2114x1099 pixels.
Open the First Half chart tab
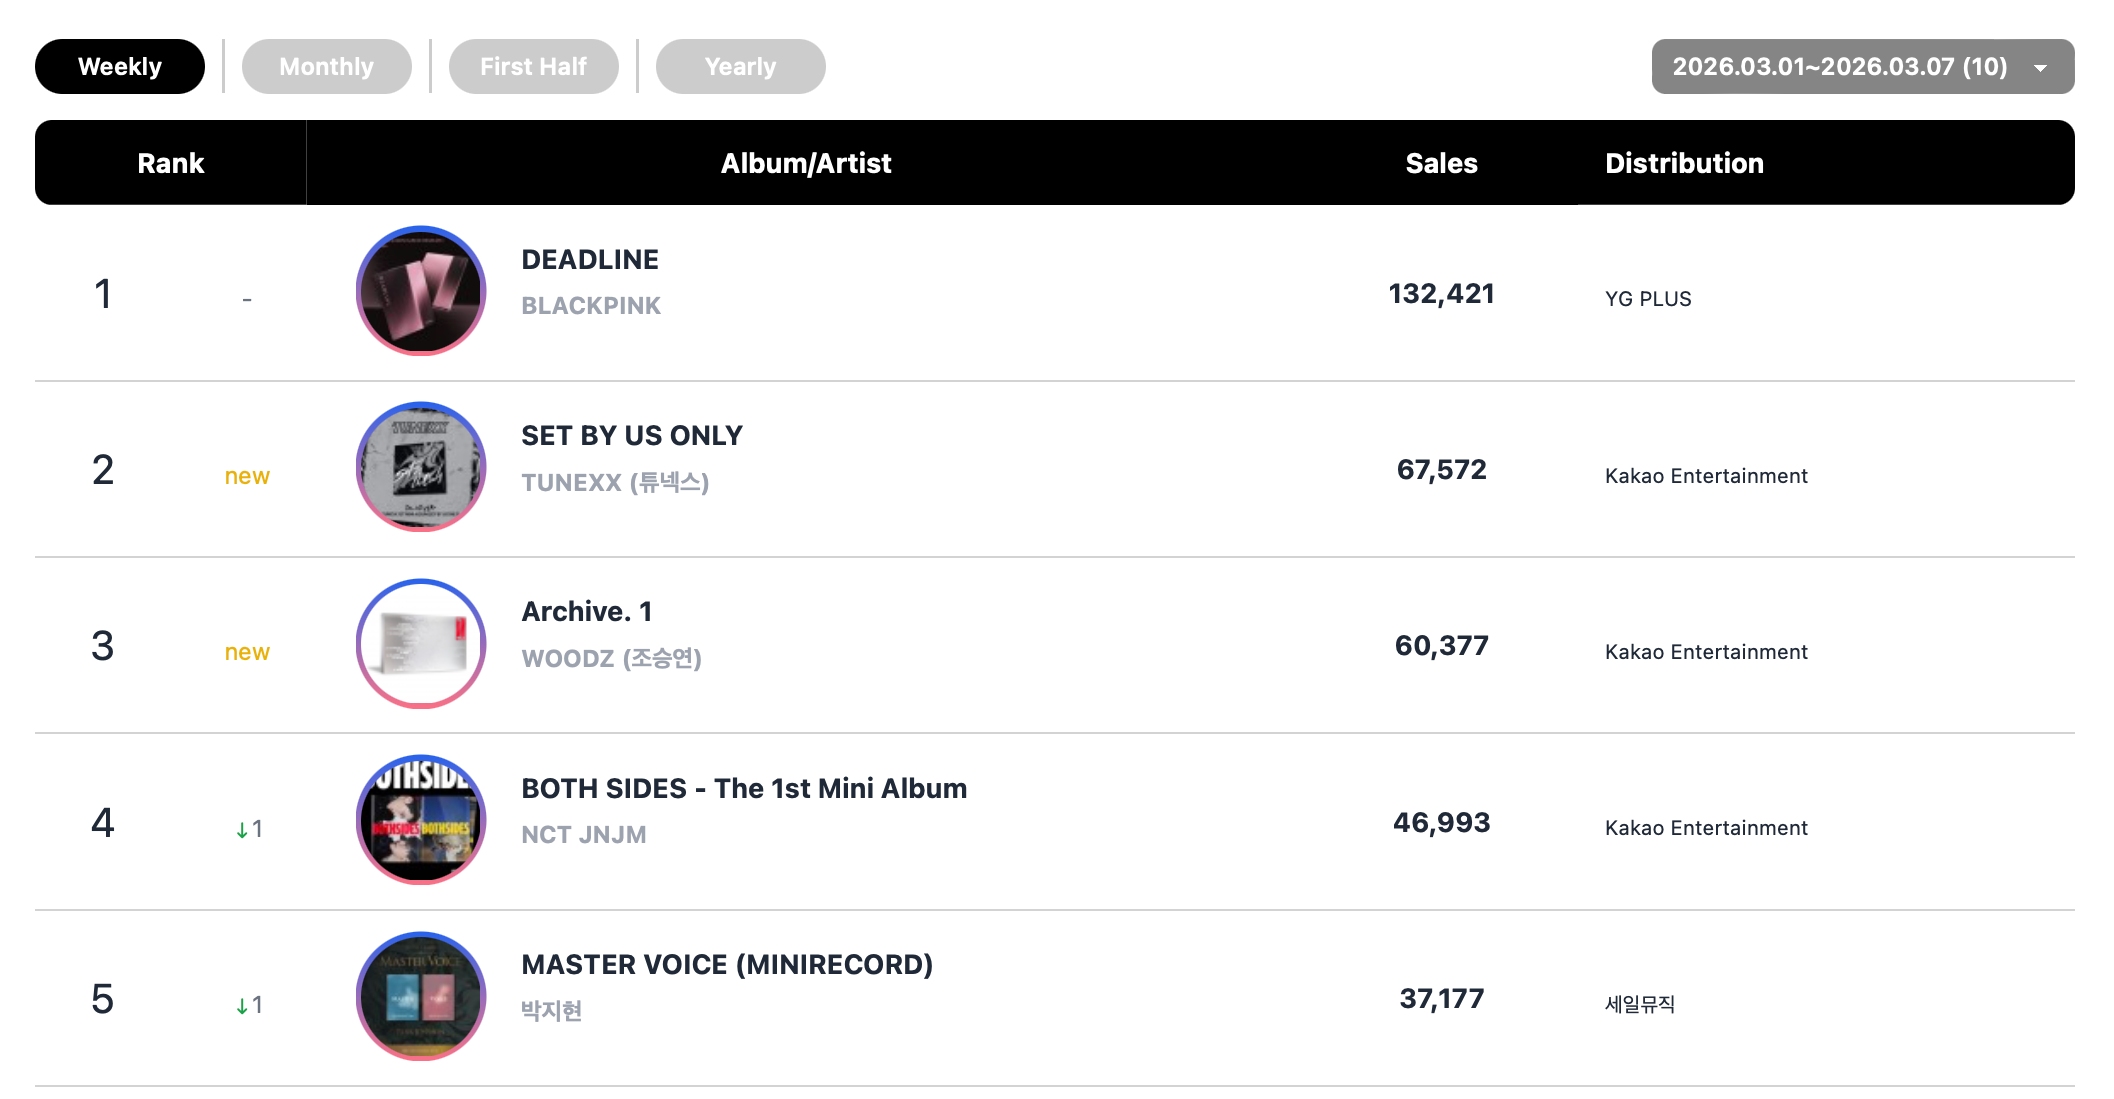pos(533,67)
